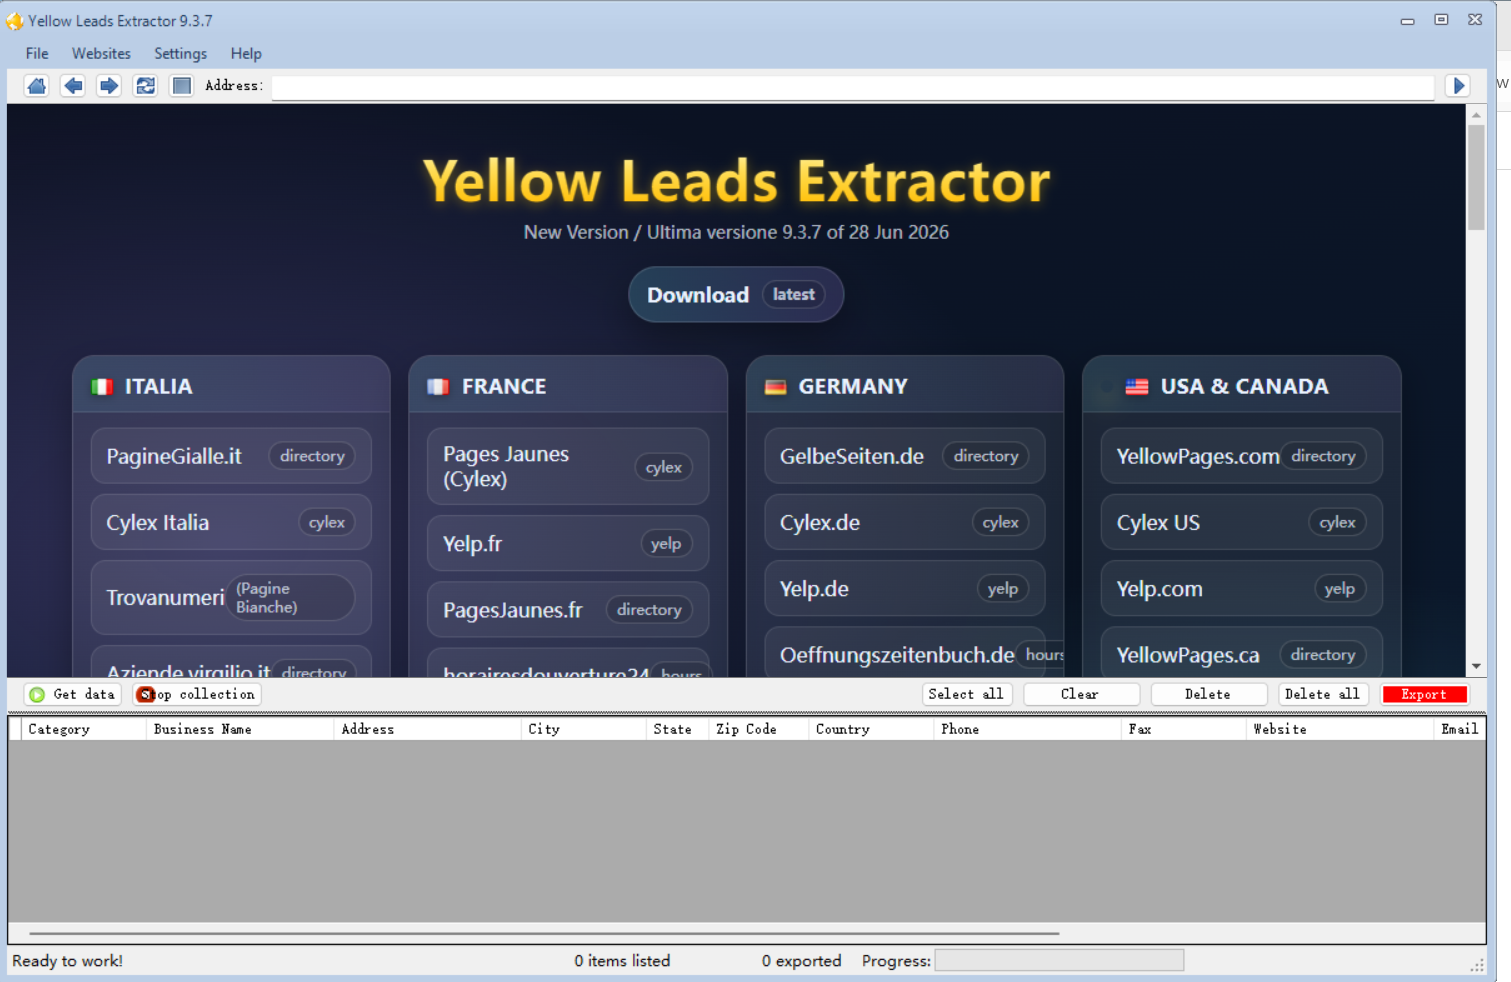This screenshot has height=982, width=1511.
Task: Open PagineGialle.it directory link
Action: click(231, 456)
